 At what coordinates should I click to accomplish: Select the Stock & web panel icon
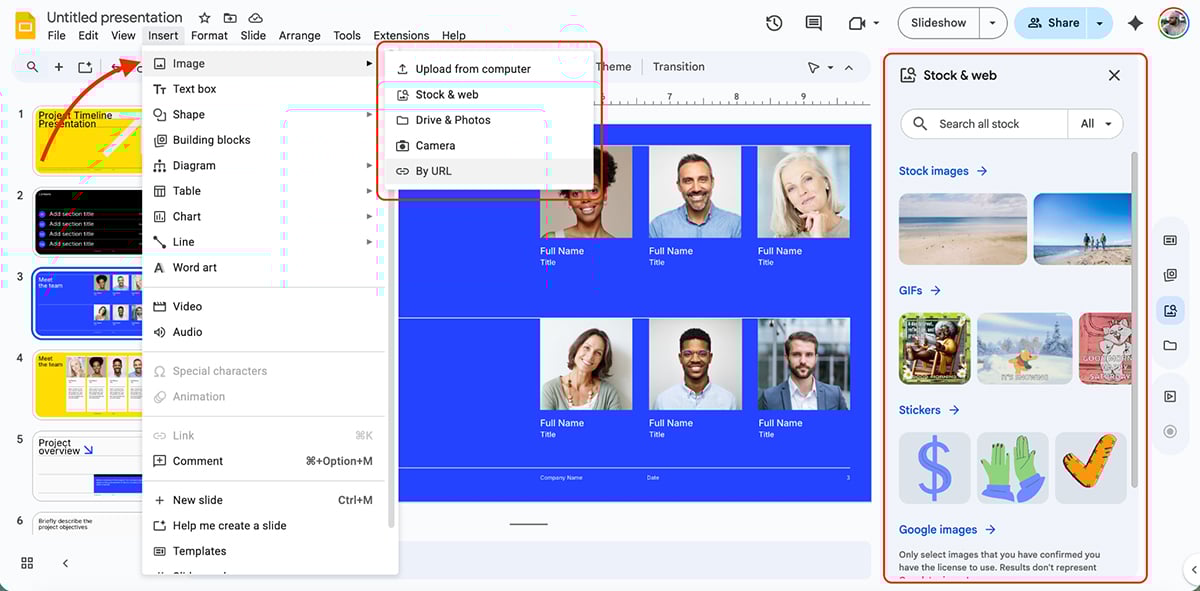pyautogui.click(x=1170, y=310)
